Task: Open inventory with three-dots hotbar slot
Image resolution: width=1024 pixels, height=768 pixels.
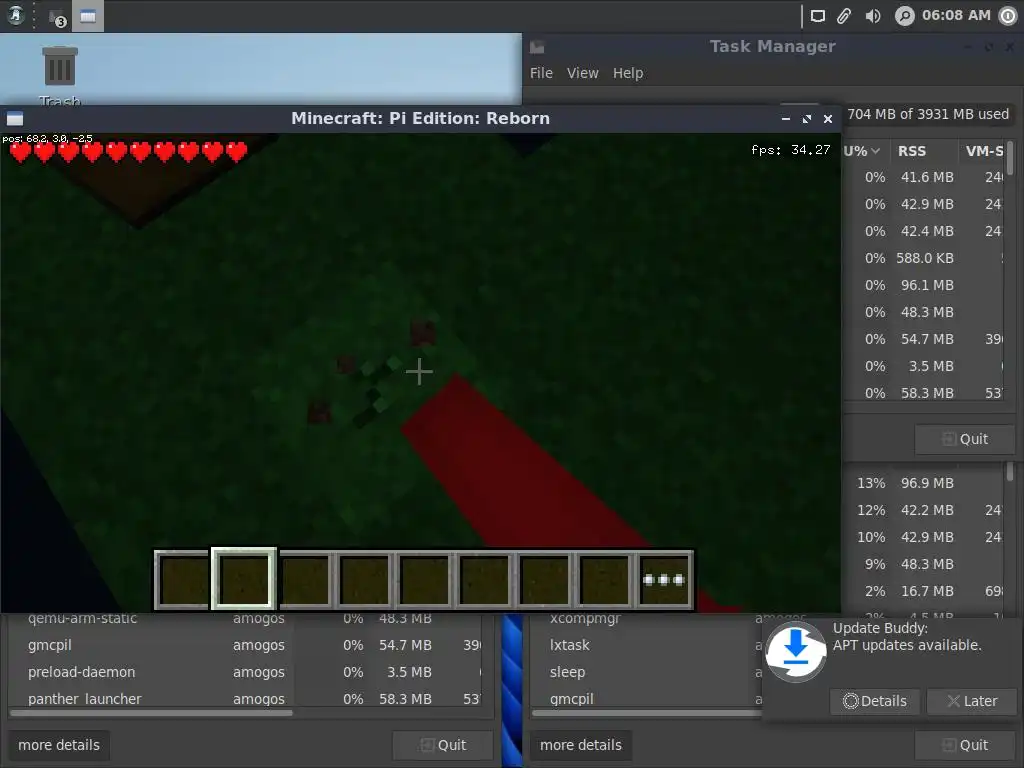Action: tap(664, 579)
